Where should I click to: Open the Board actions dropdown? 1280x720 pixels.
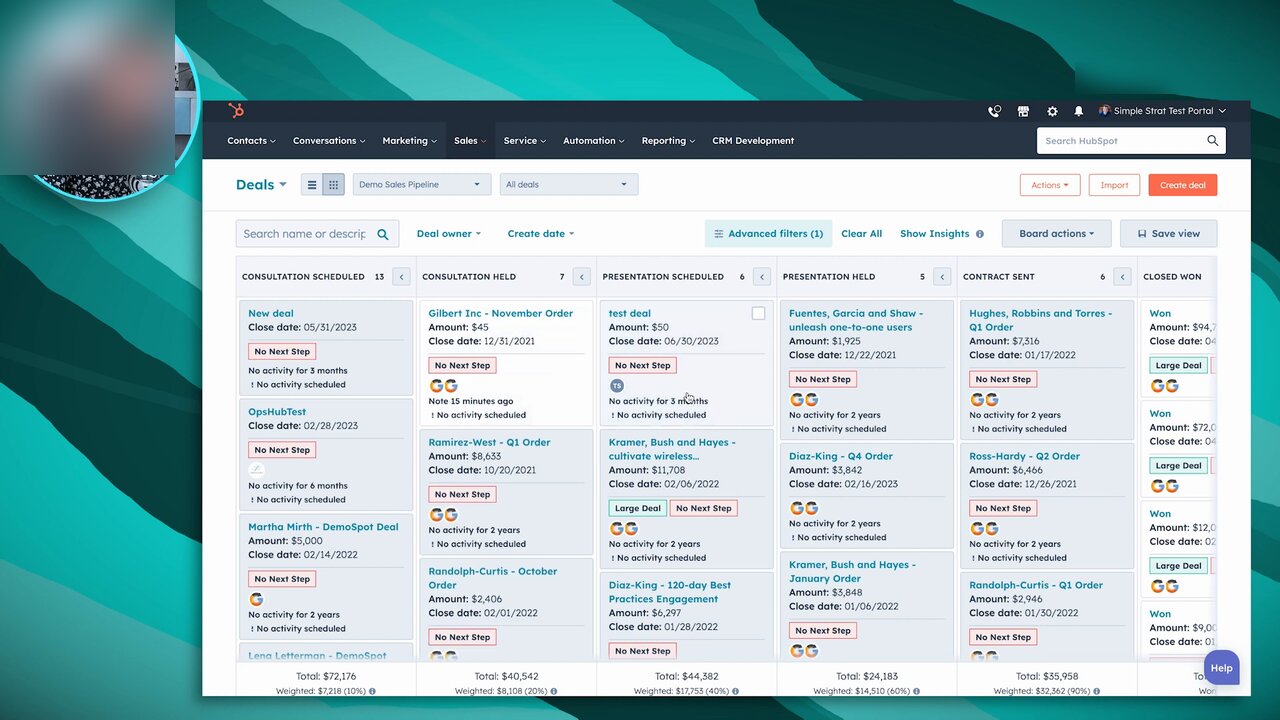point(1056,234)
